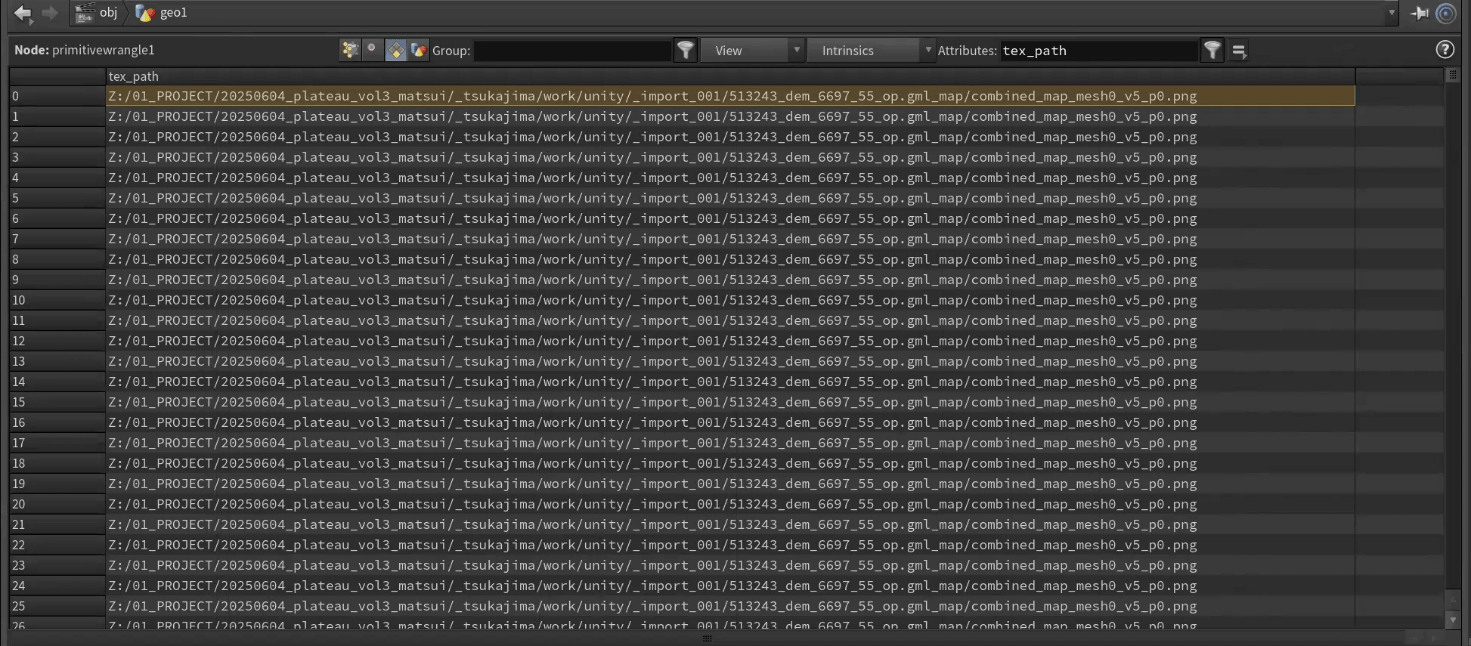The image size is (1471, 646).
Task: Switch spreadsheet to Vertices mode
Action: point(372,50)
